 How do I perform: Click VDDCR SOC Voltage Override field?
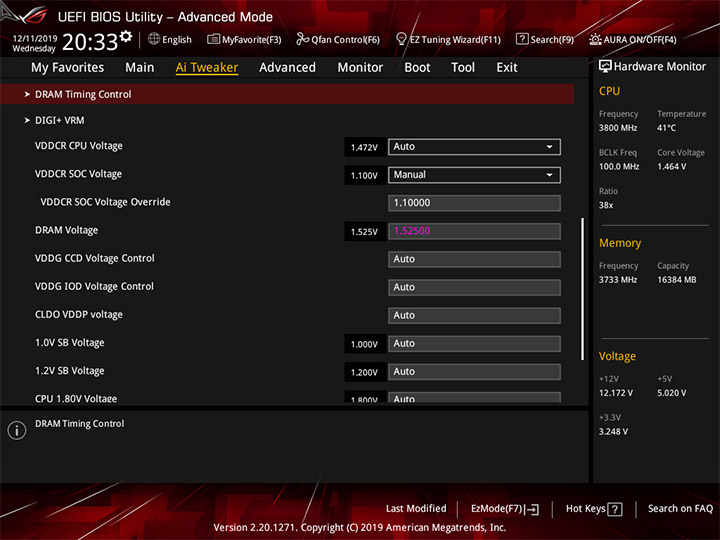474,203
